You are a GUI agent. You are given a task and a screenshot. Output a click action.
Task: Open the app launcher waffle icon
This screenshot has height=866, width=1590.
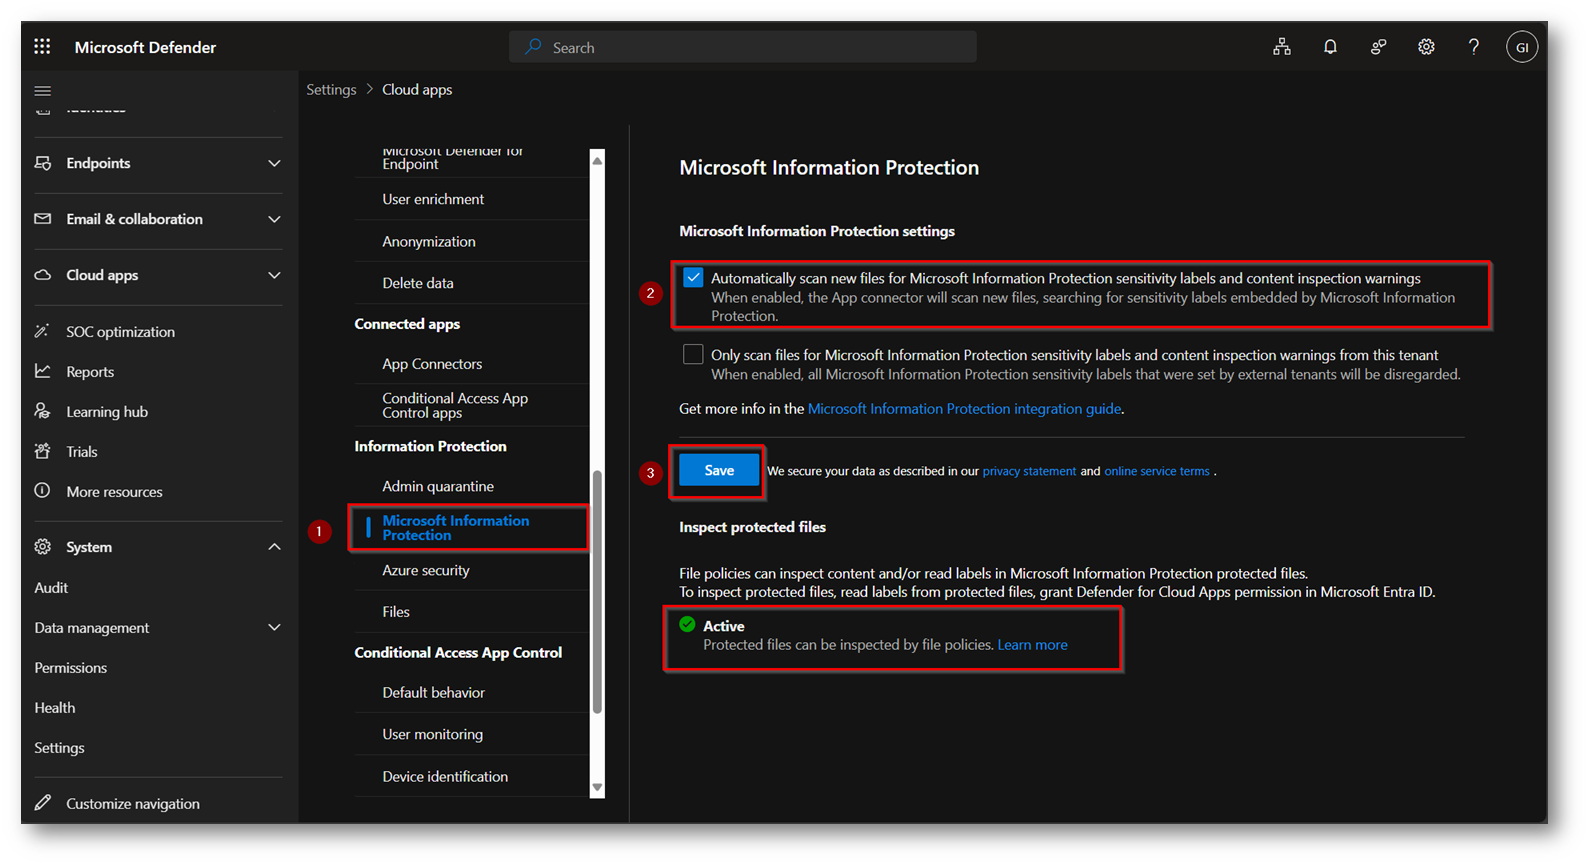[42, 47]
